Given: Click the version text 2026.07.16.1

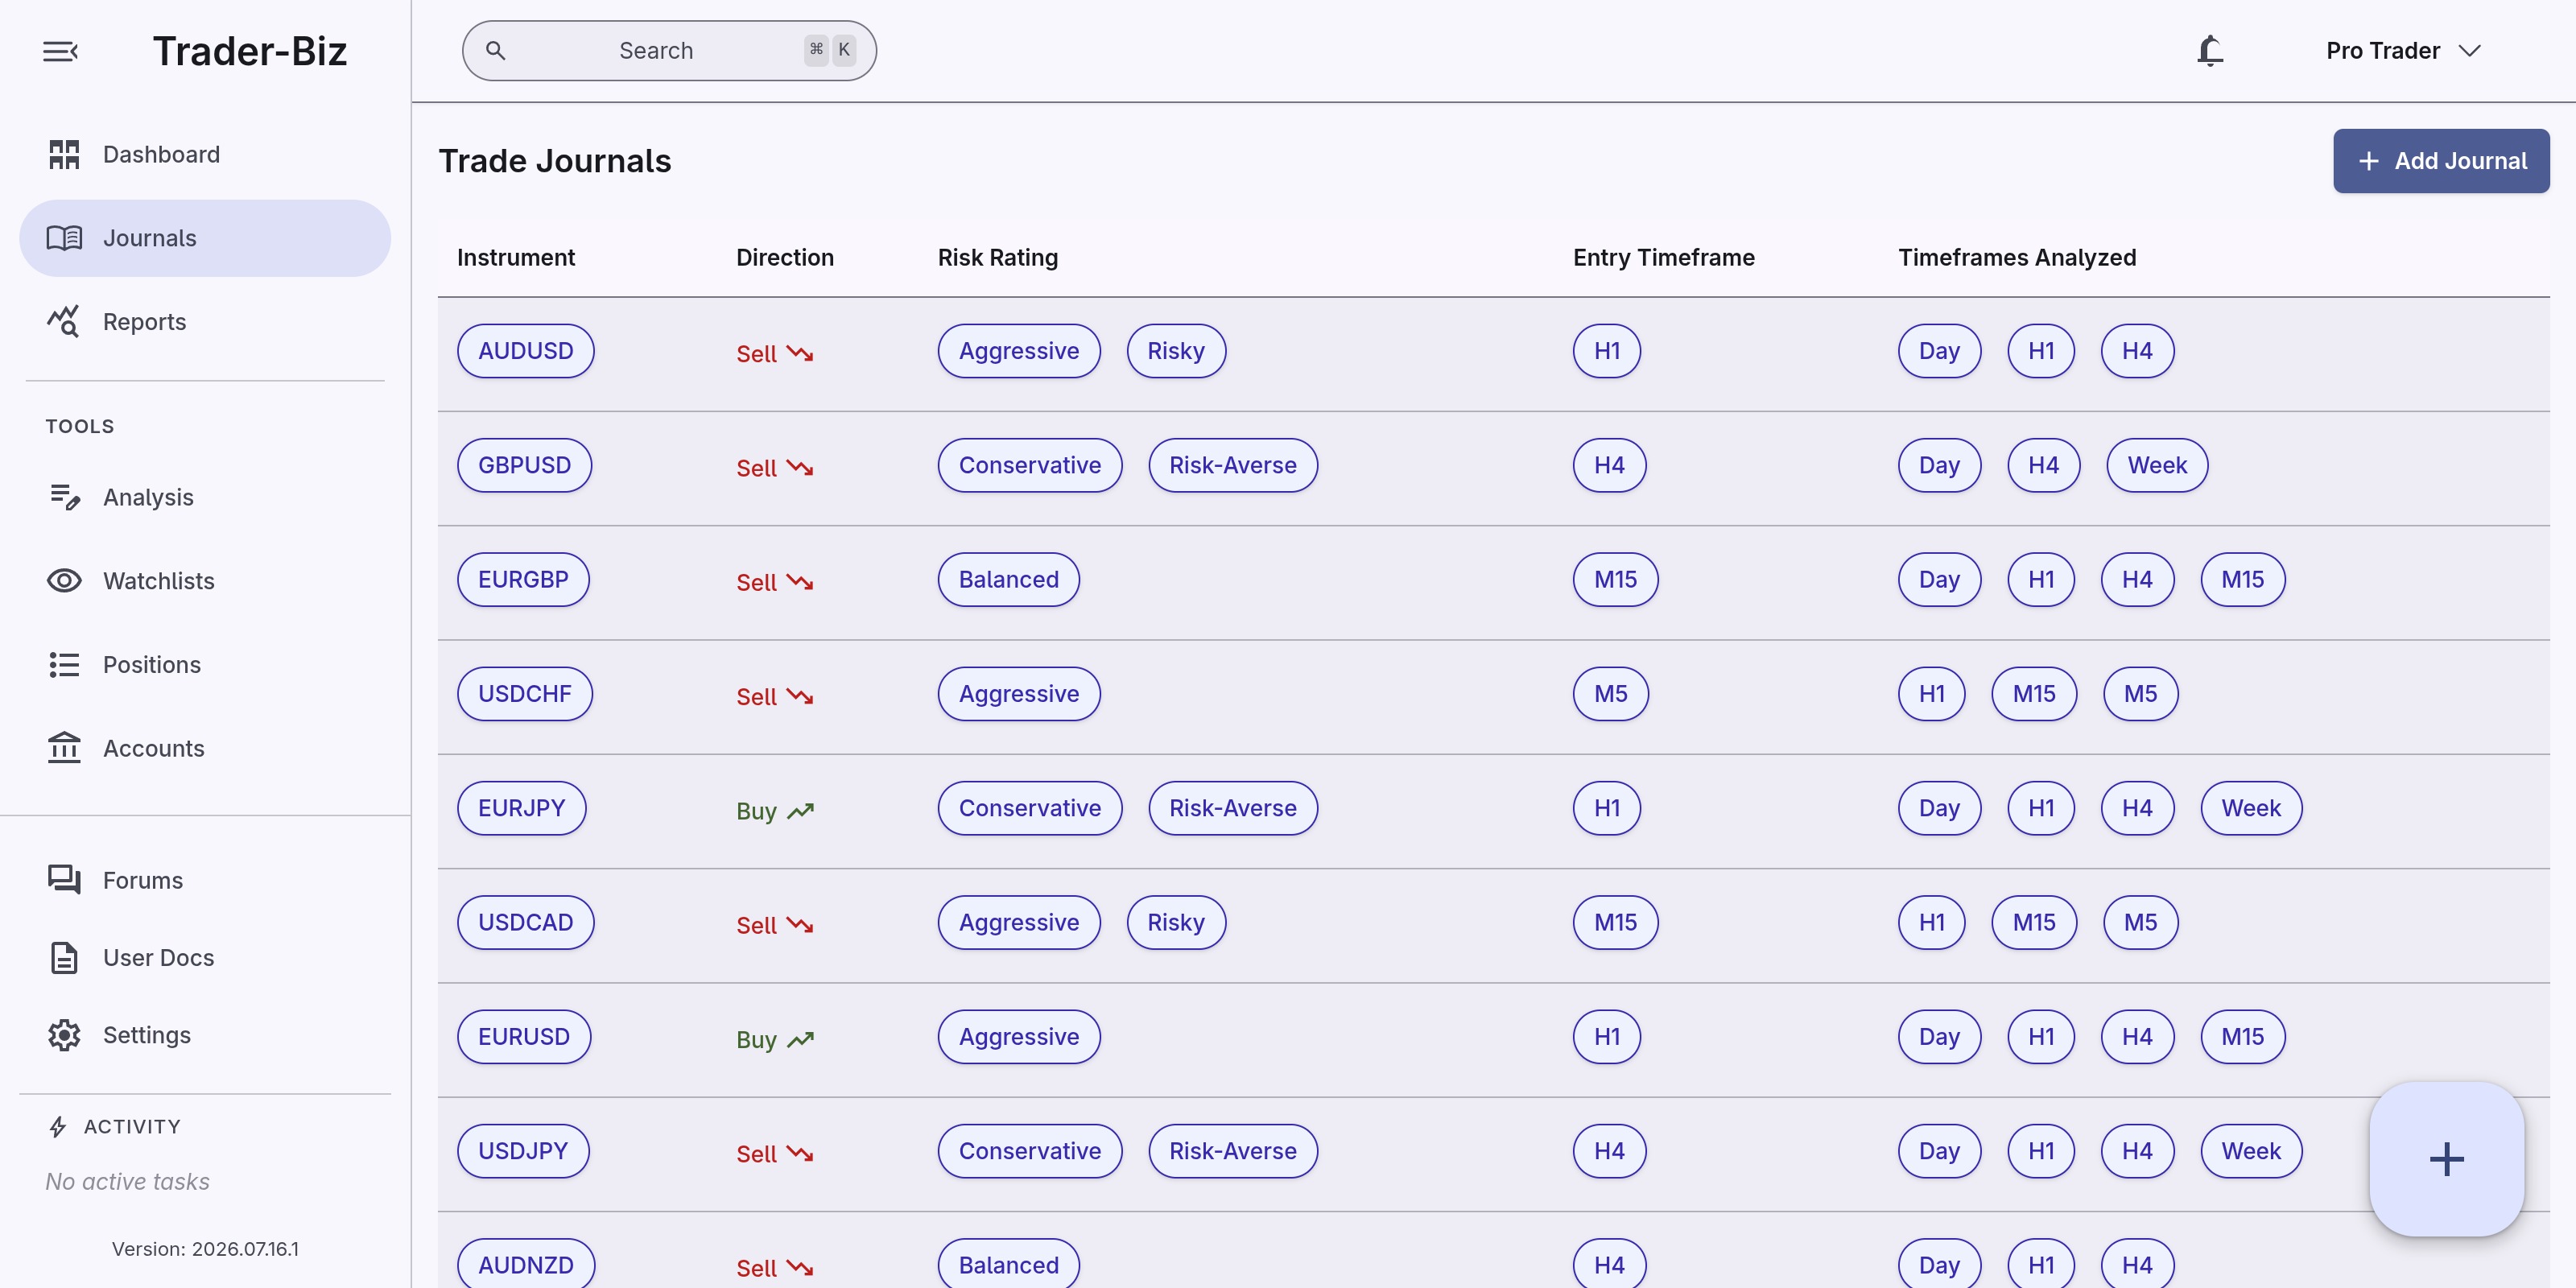Looking at the screenshot, I should [x=245, y=1249].
